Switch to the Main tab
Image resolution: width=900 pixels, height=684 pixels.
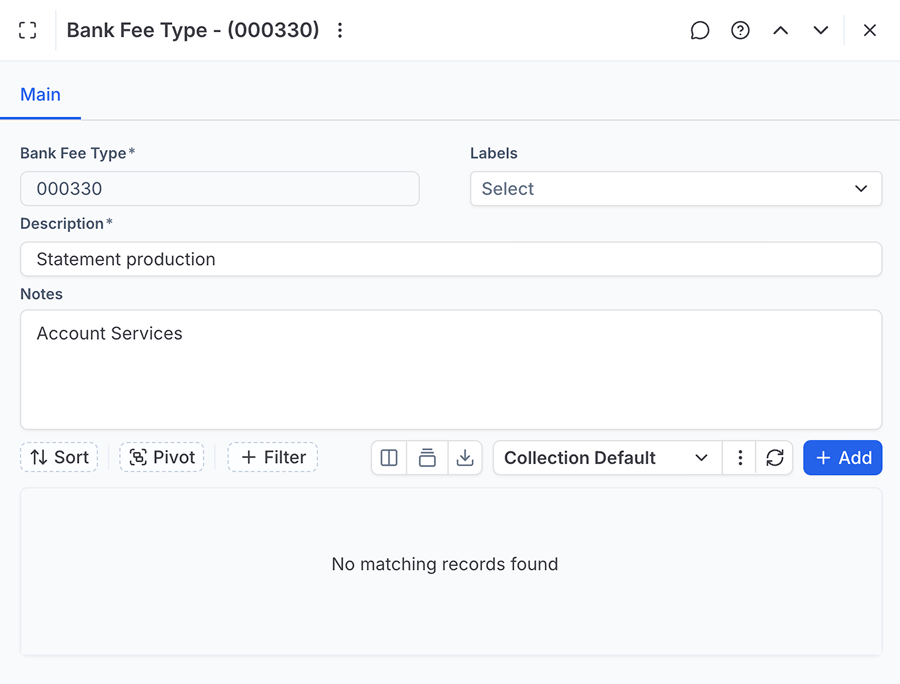[40, 95]
